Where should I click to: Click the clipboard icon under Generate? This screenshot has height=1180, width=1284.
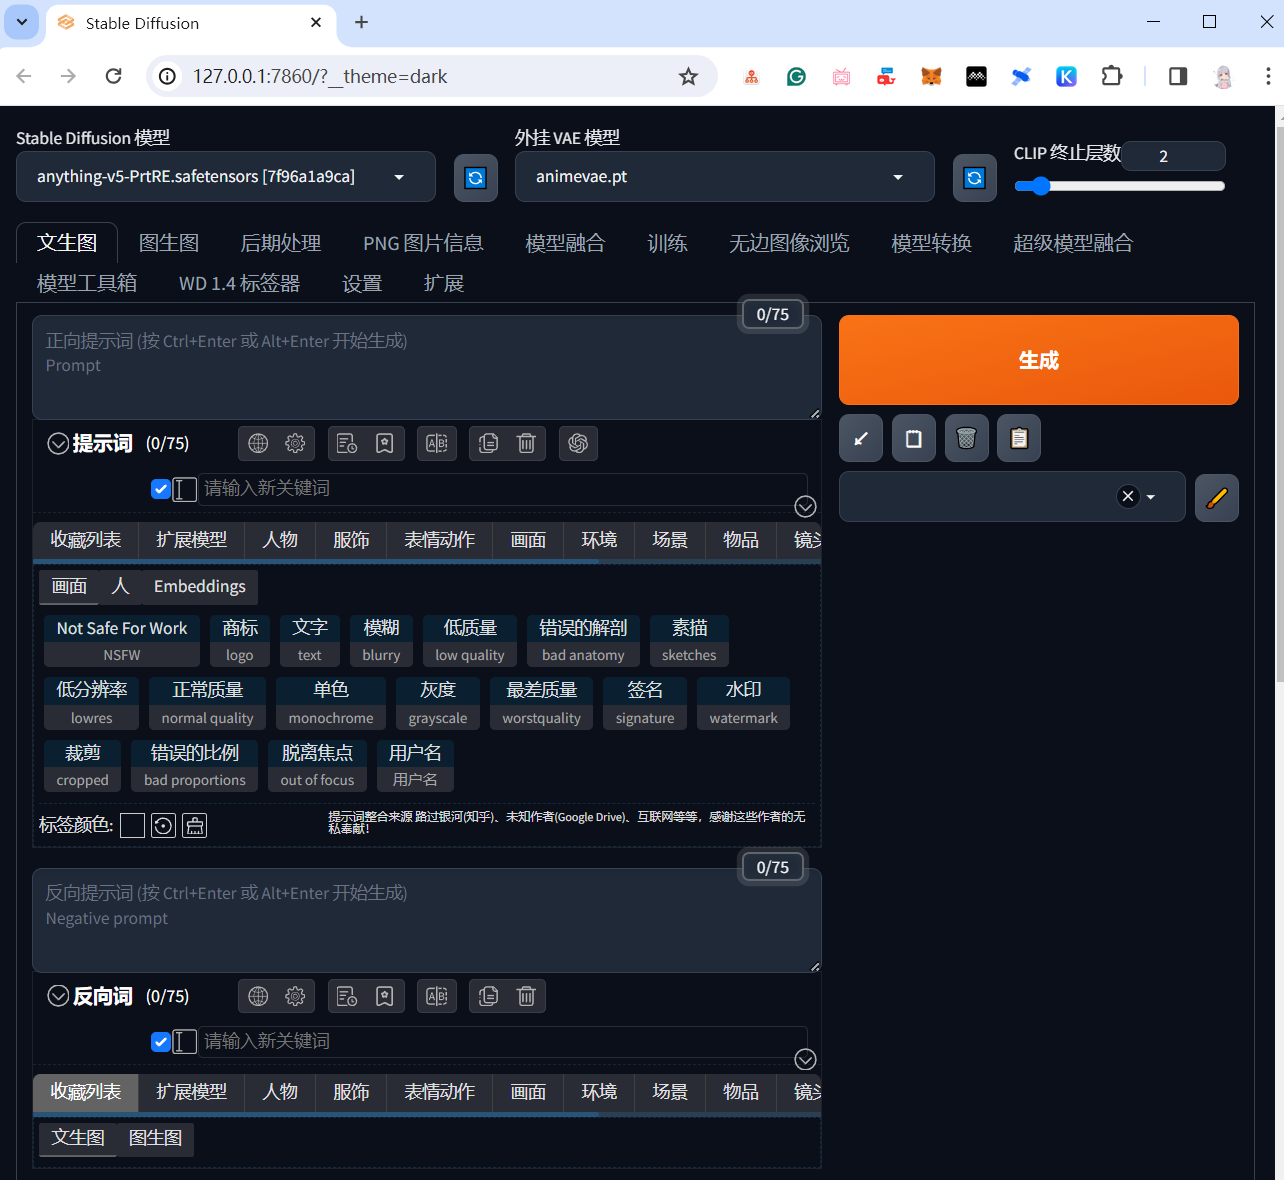click(1018, 438)
